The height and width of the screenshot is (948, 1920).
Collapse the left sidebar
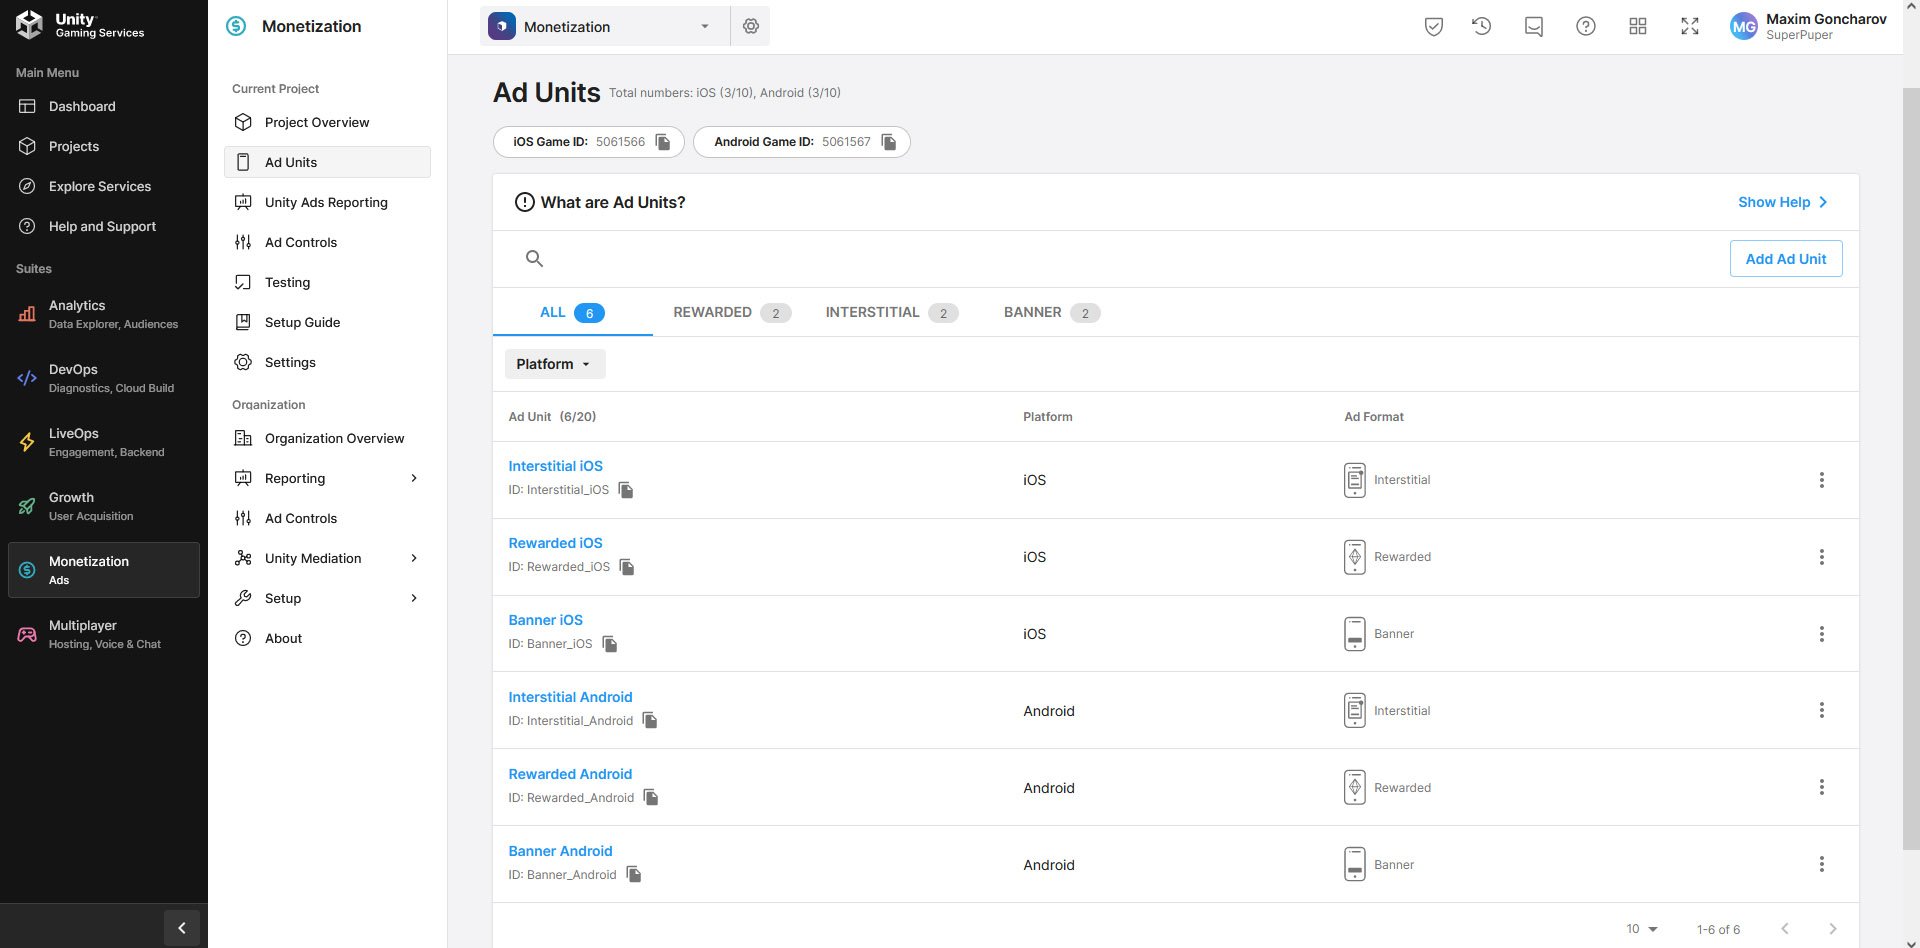[x=181, y=928]
